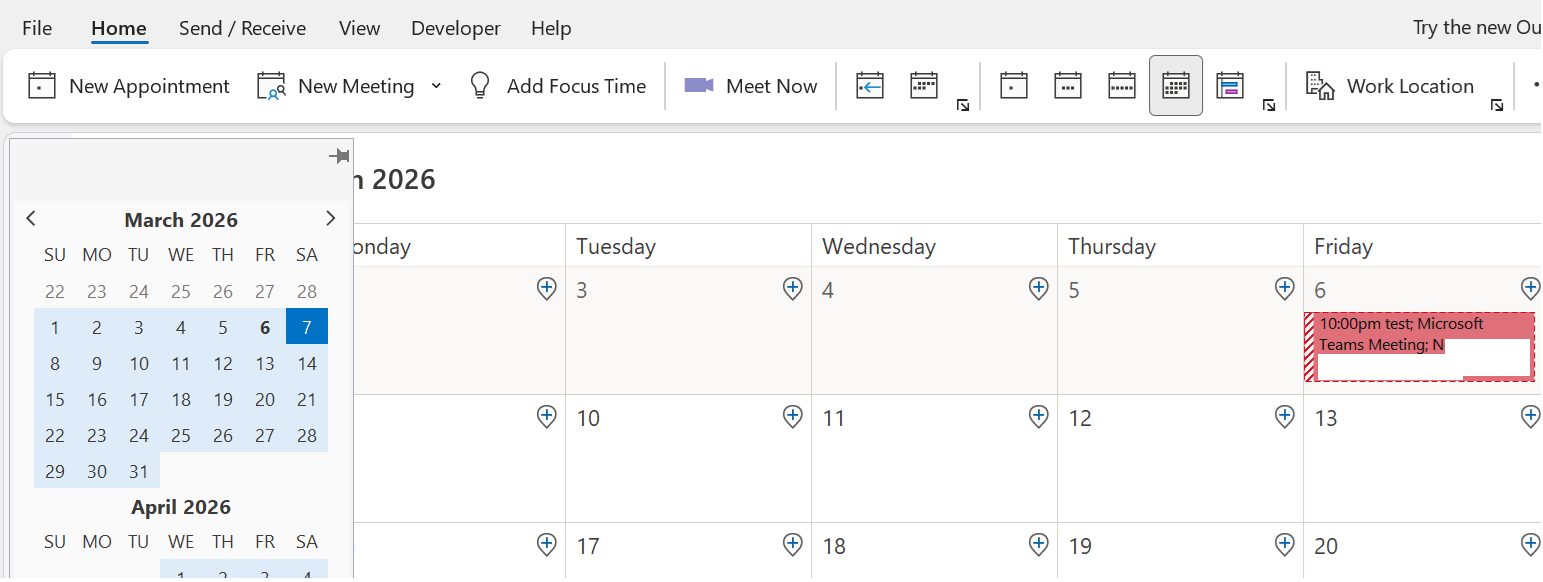This screenshot has height=582, width=1543.
Task: Switch to full Week view
Action: [x=1122, y=86]
